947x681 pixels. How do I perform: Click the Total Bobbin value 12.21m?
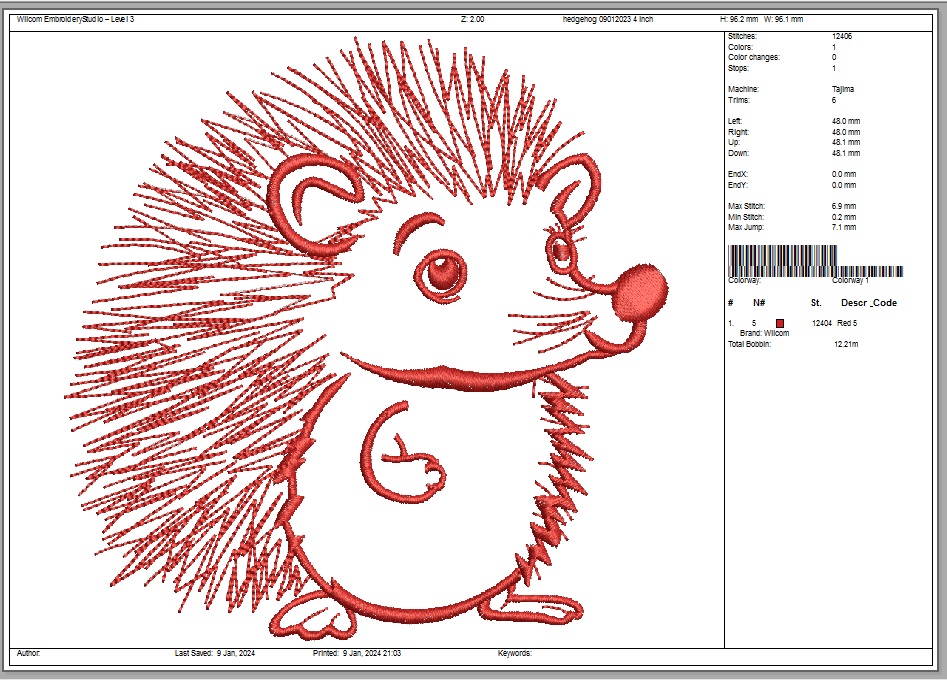click(x=846, y=344)
